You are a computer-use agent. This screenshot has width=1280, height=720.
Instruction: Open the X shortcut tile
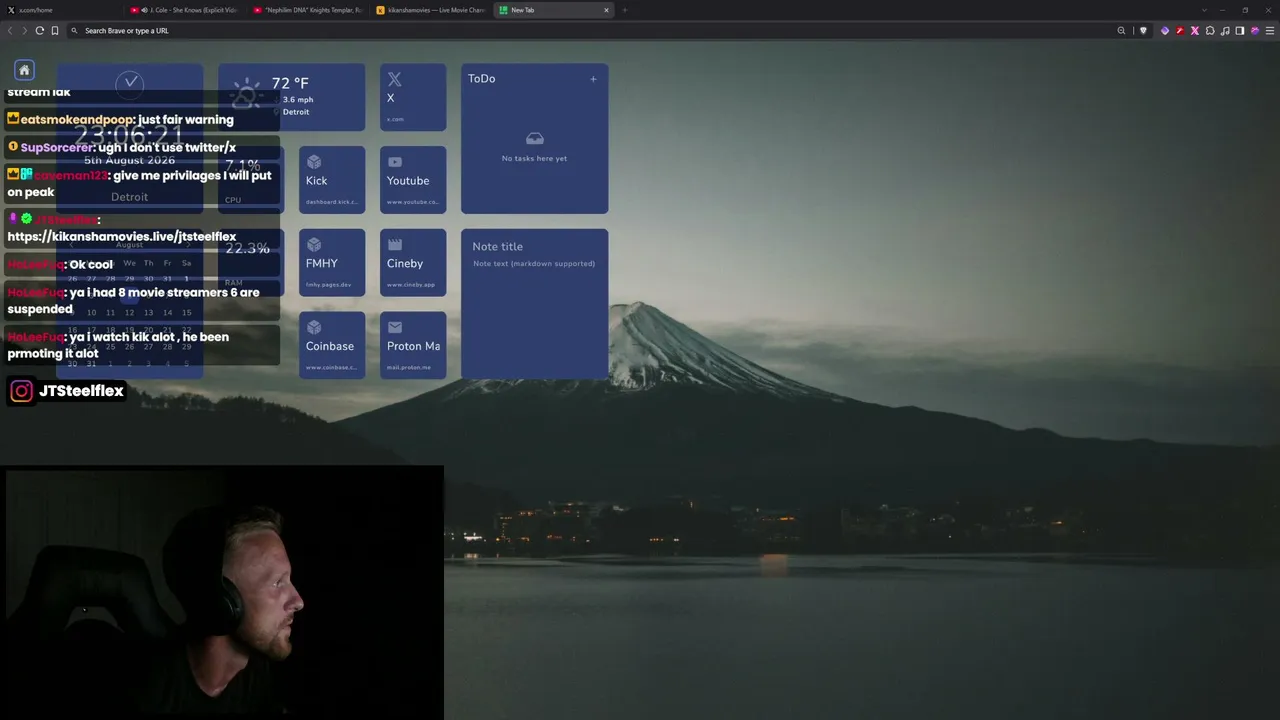point(413,97)
